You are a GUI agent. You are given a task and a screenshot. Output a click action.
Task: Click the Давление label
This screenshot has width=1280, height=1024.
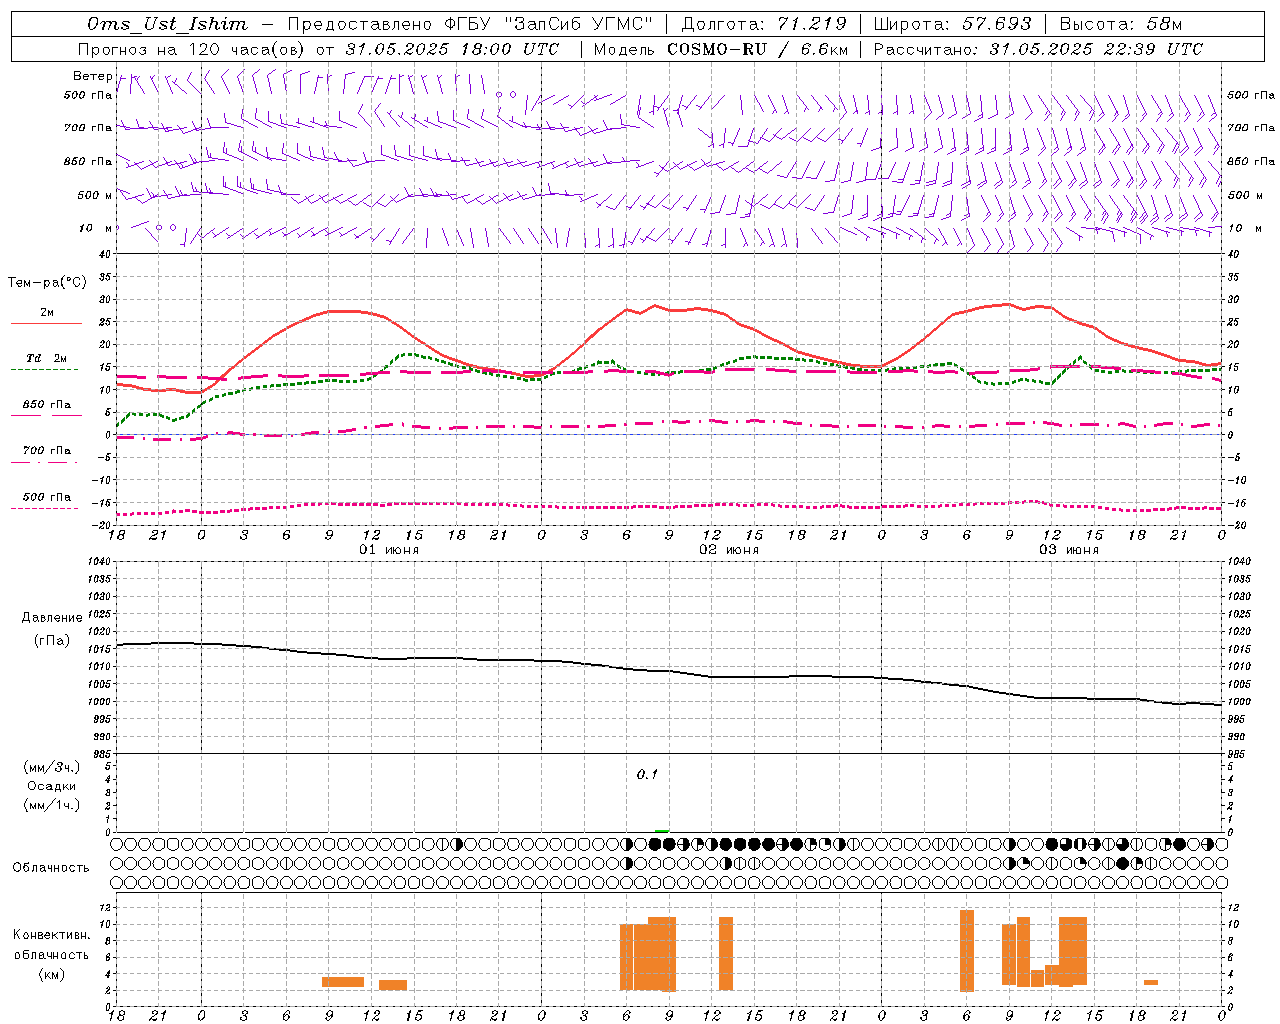pyautogui.click(x=52, y=618)
